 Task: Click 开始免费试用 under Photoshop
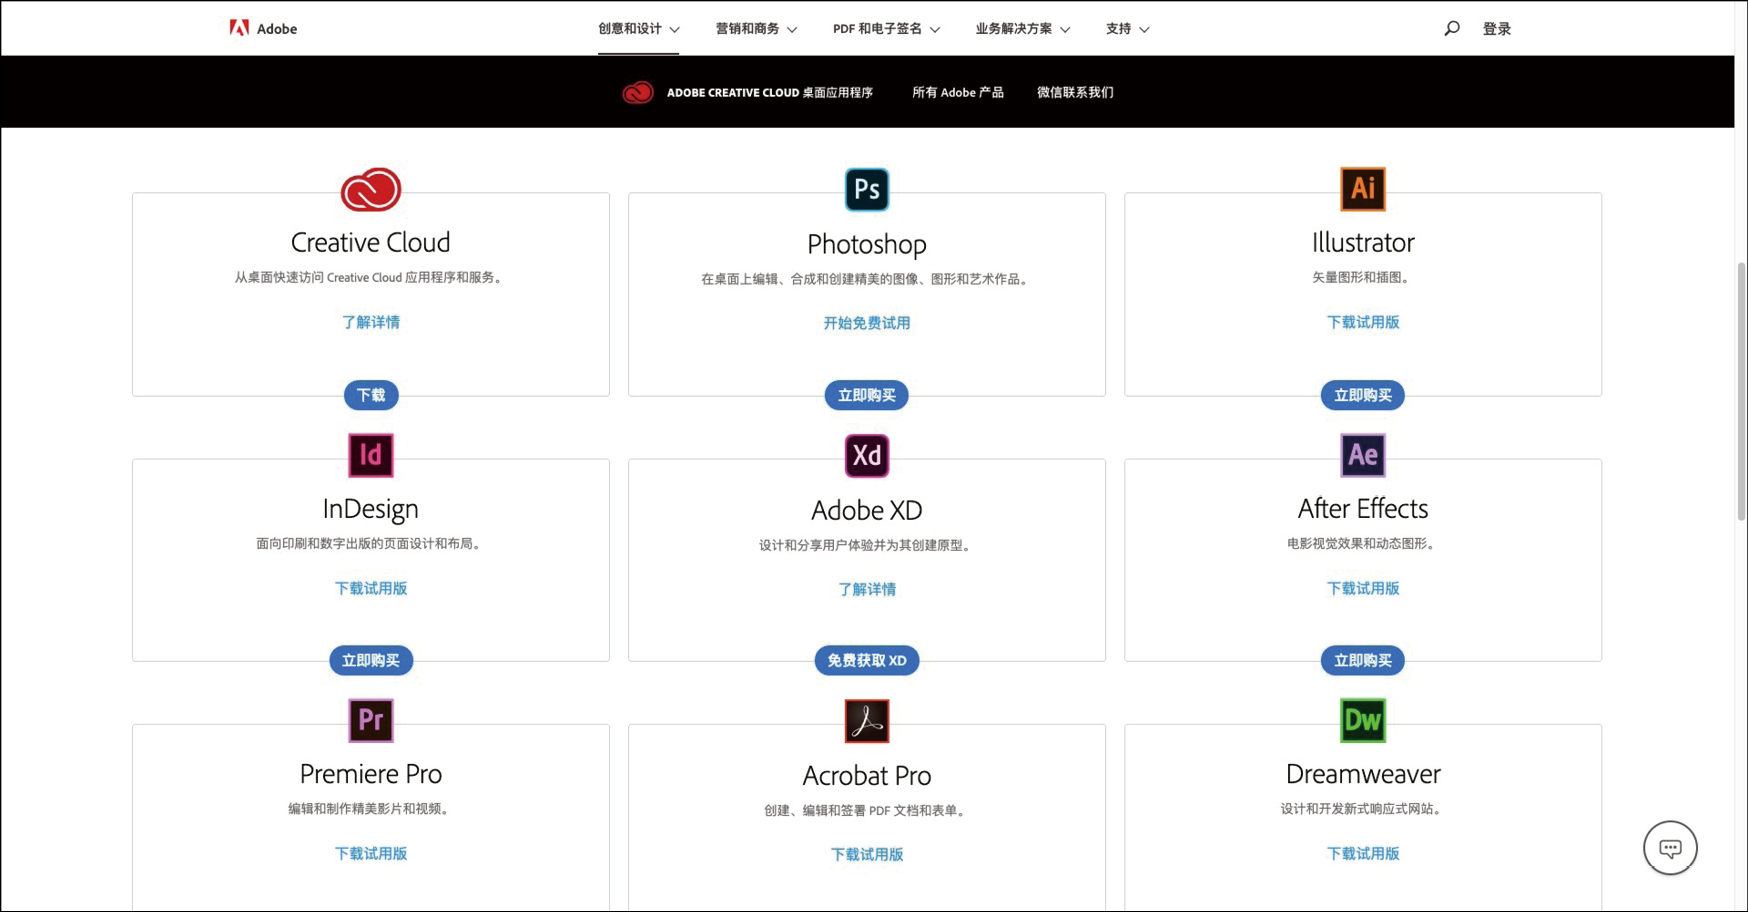coord(867,323)
